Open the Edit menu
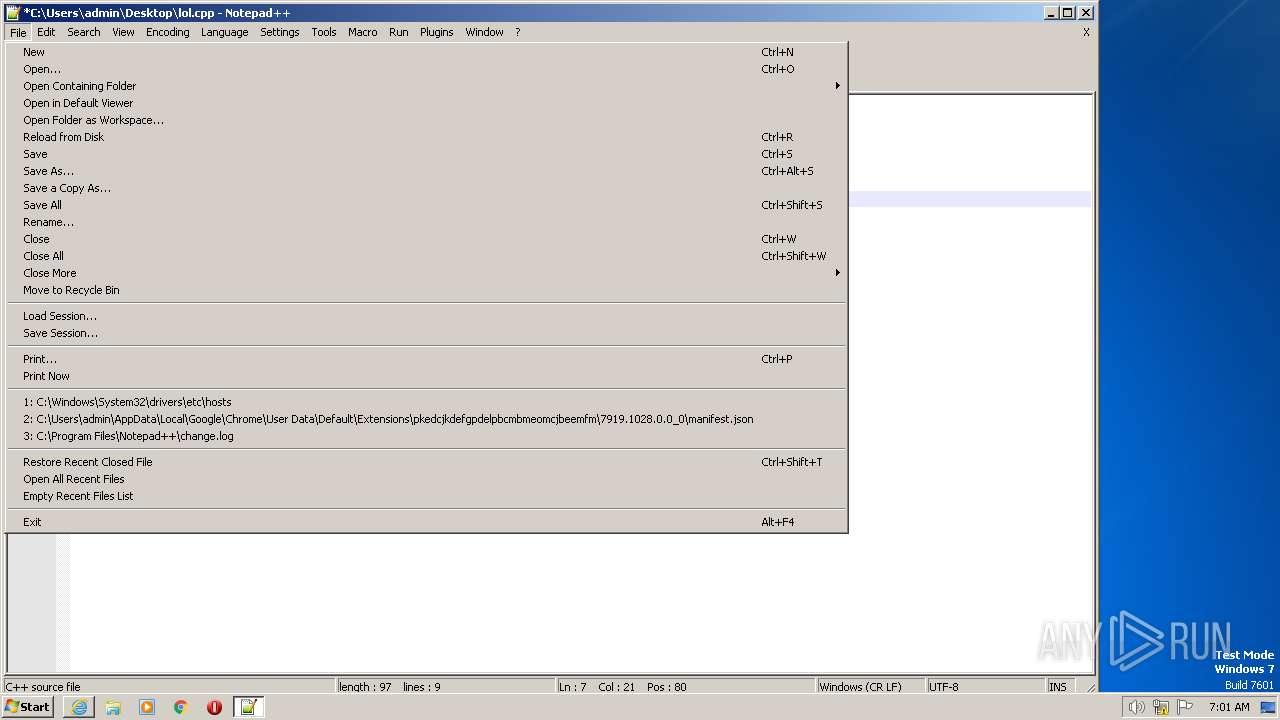 click(46, 32)
